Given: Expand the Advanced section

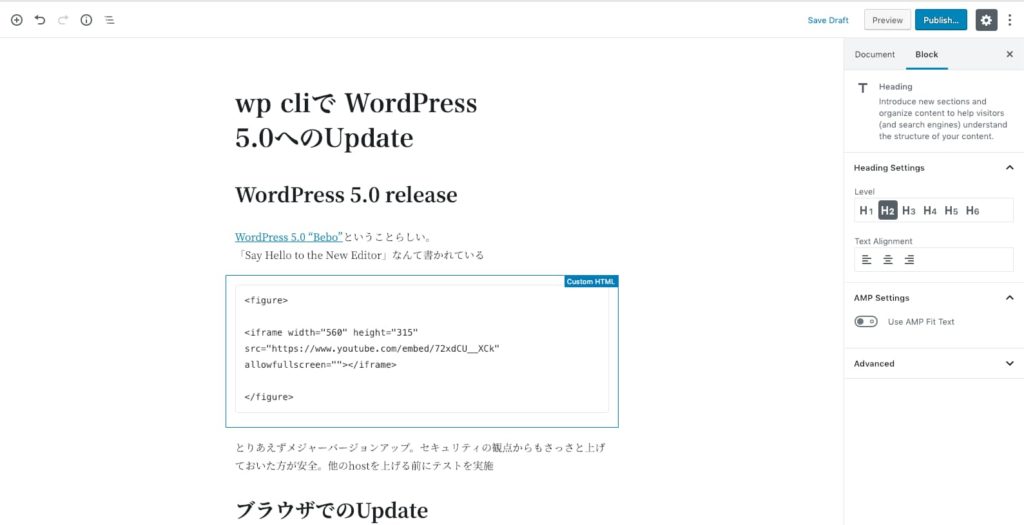Looking at the screenshot, I should click(933, 364).
